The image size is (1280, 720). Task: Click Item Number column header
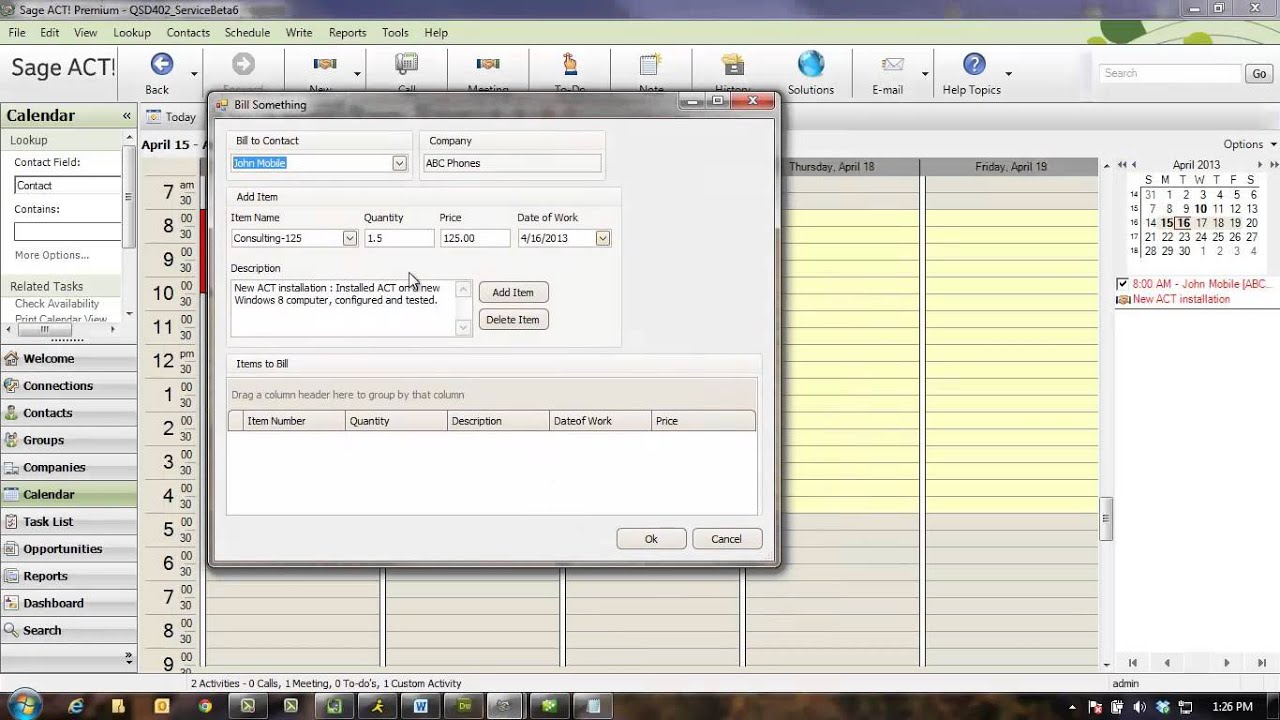click(294, 421)
